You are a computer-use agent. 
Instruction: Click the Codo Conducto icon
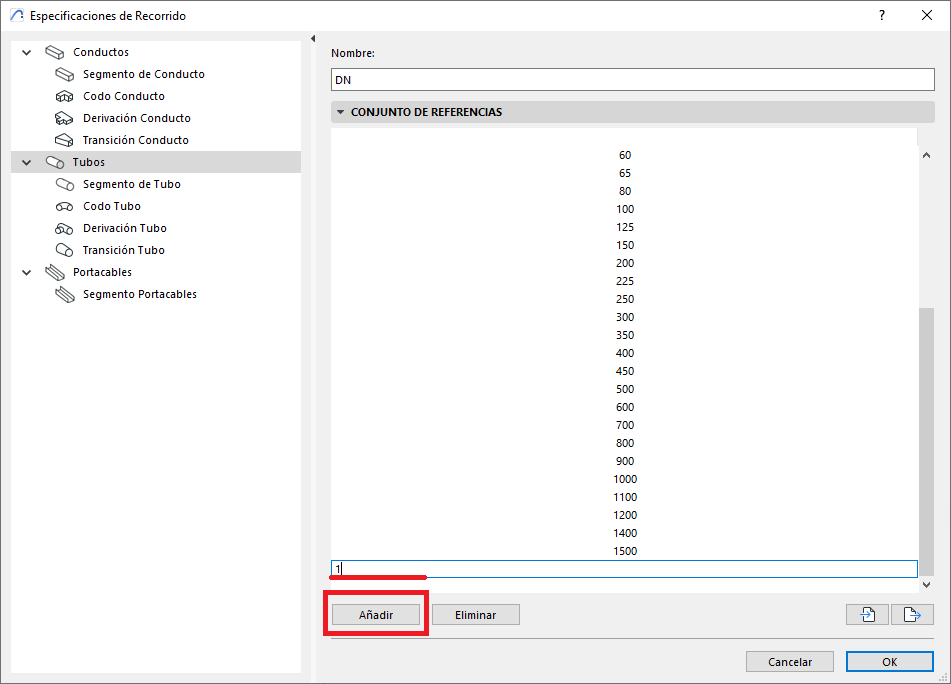65,97
